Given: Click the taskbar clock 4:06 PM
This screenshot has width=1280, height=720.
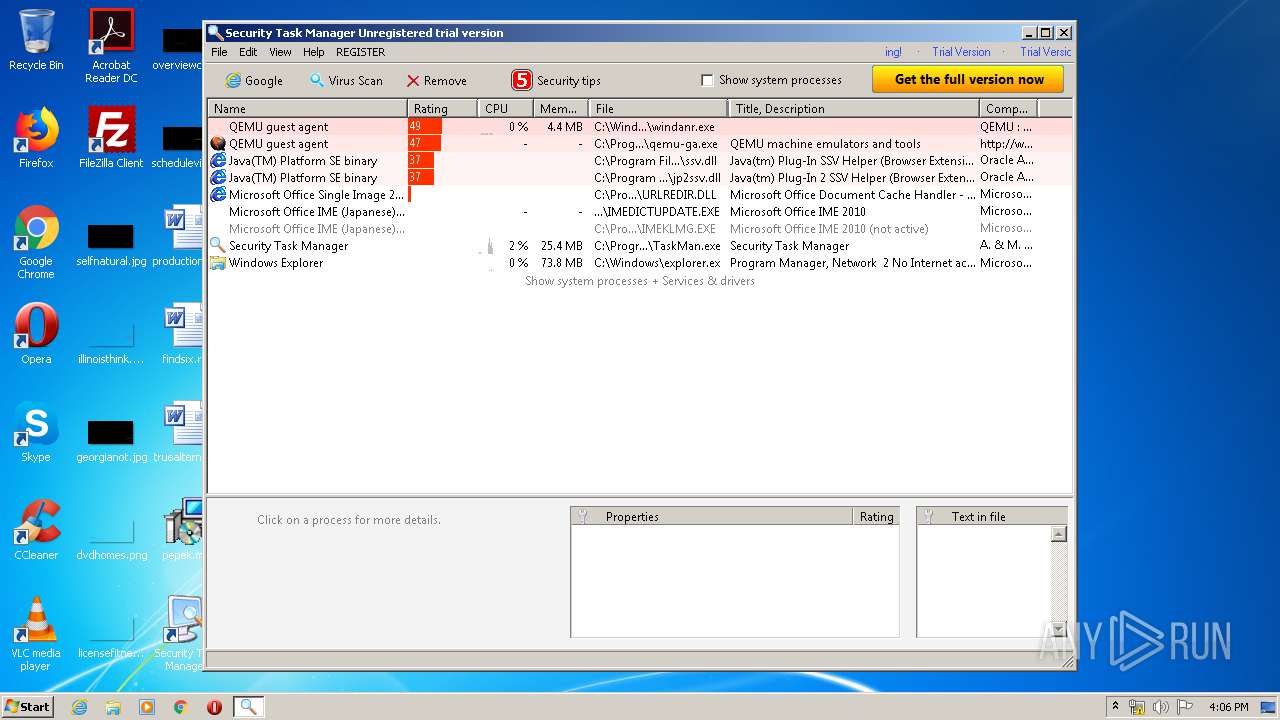Looking at the screenshot, I should pos(1228,707).
